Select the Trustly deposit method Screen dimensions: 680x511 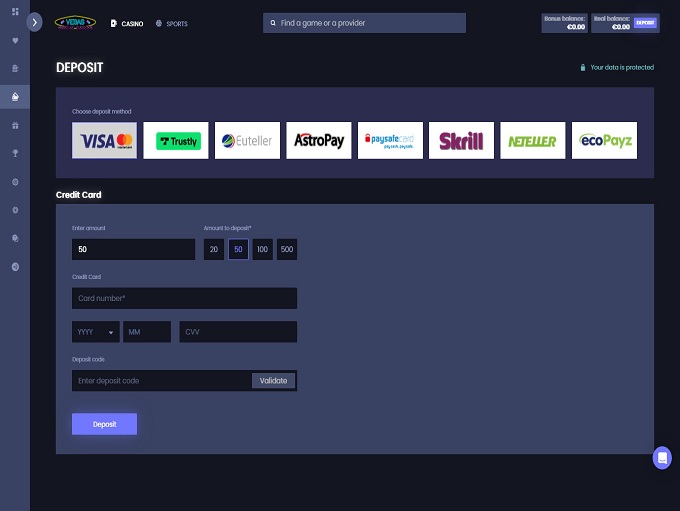176,141
